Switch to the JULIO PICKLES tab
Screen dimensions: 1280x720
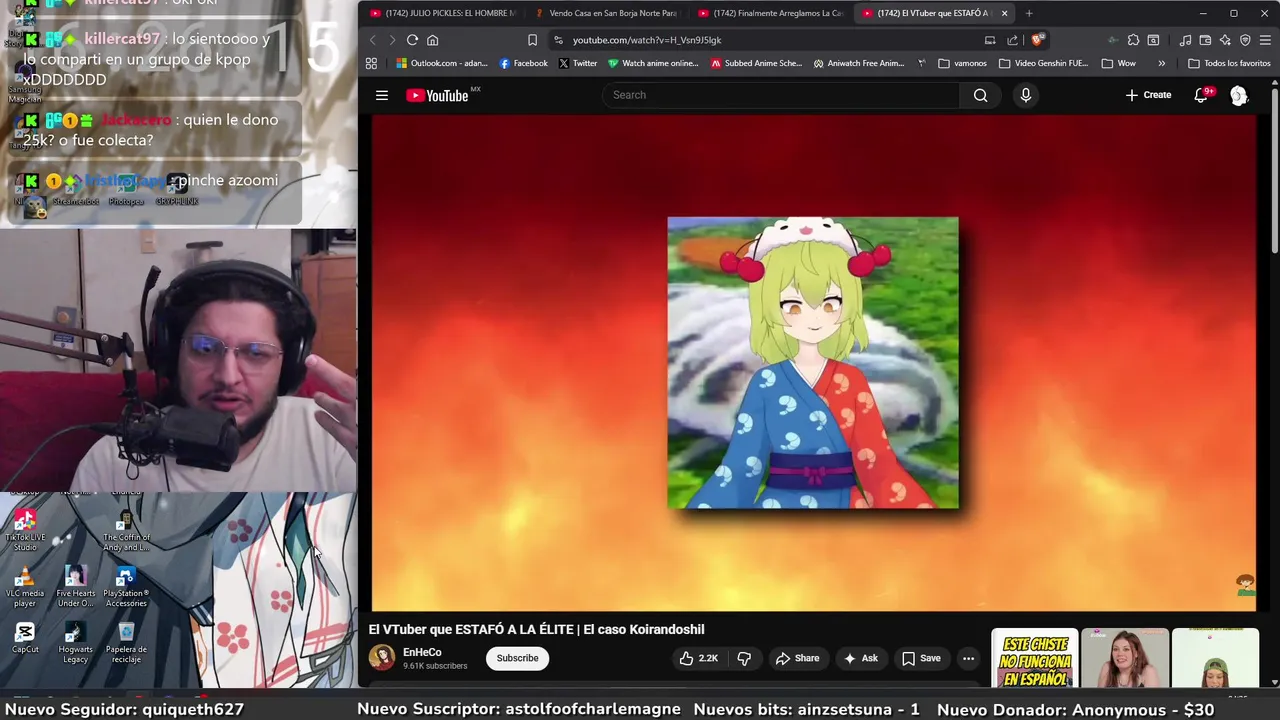coord(442,13)
